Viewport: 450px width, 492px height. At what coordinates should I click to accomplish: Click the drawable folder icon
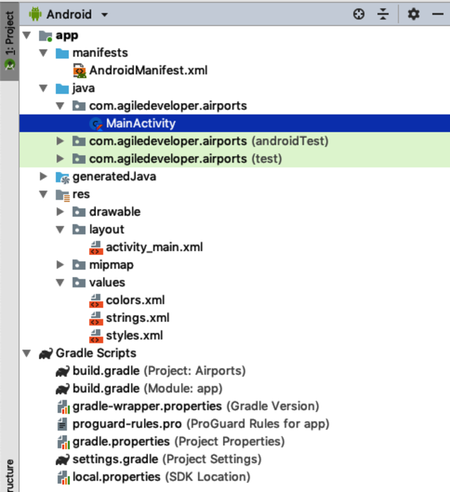click(79, 212)
